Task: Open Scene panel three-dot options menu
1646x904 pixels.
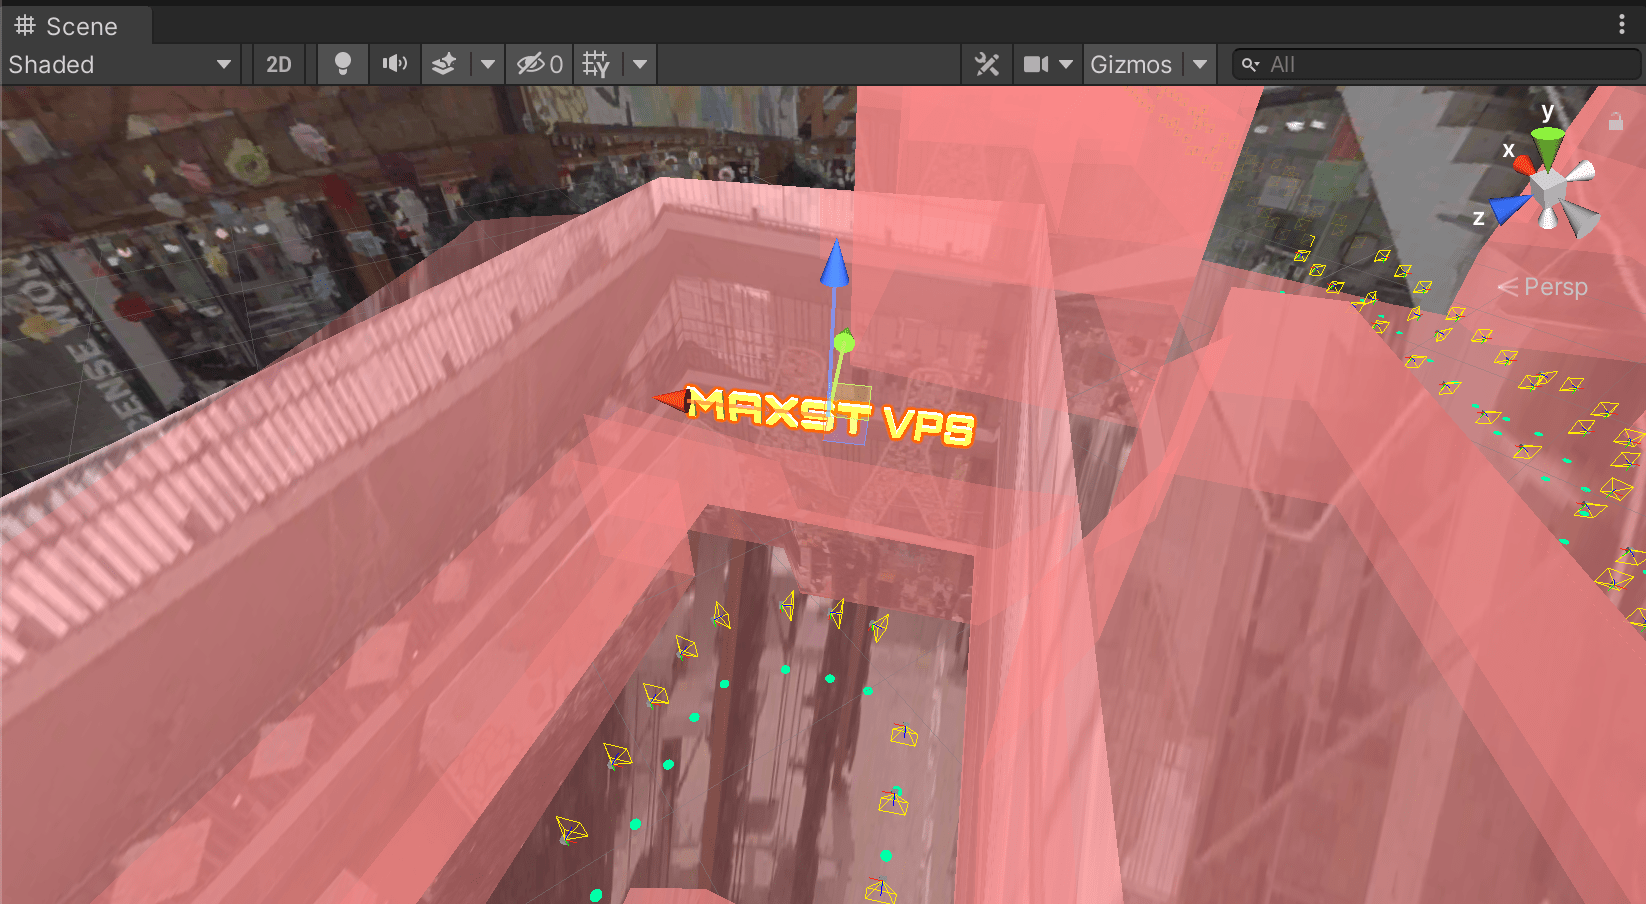Action: (x=1622, y=25)
